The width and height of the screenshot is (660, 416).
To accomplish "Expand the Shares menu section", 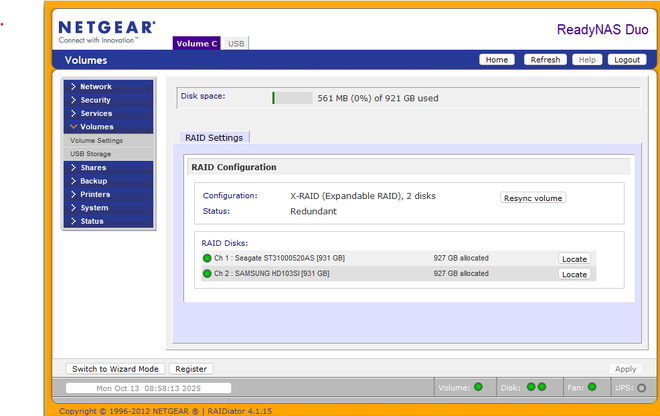I will point(109,168).
